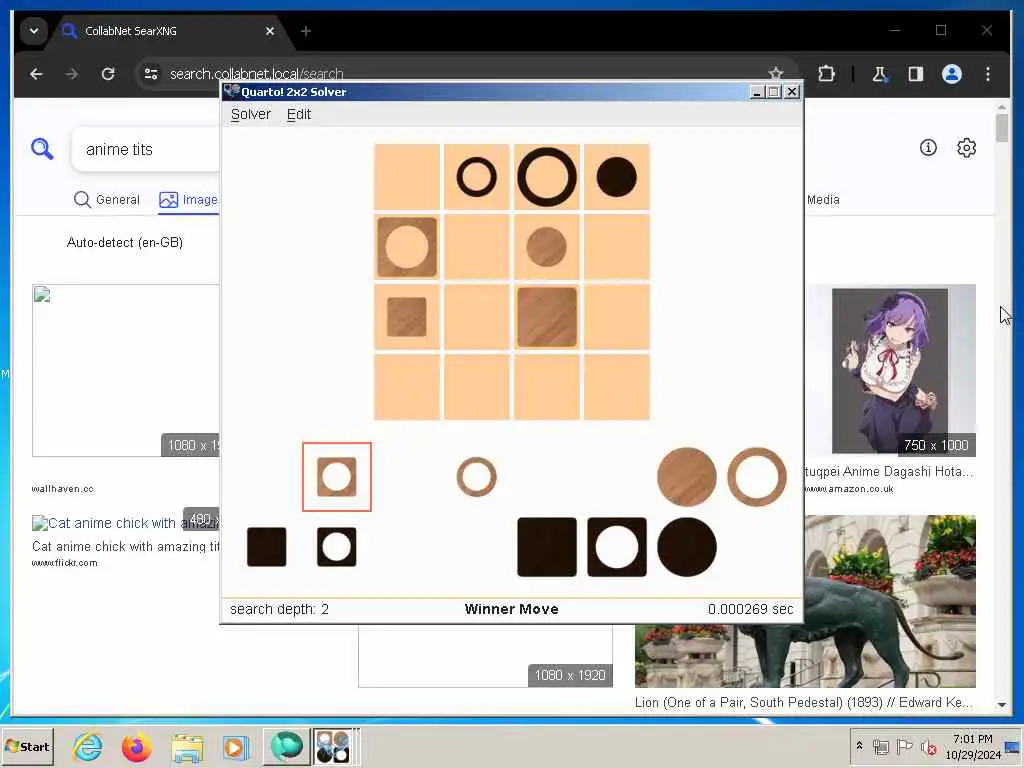Pick the large dark solid circle piece
The image size is (1024, 768).
pyautogui.click(x=686, y=547)
